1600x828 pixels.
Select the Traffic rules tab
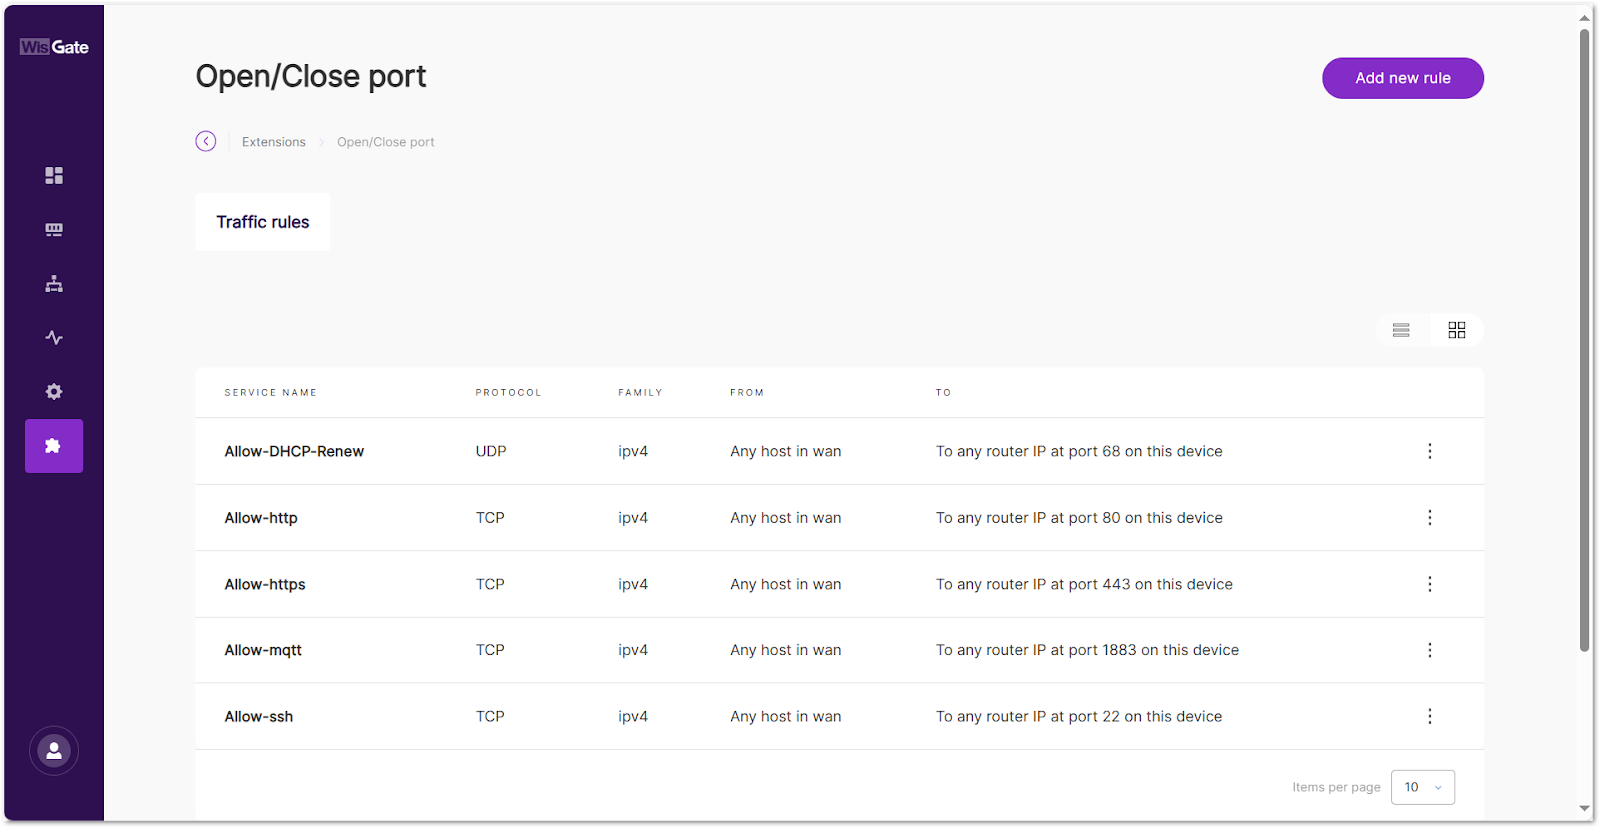click(263, 222)
